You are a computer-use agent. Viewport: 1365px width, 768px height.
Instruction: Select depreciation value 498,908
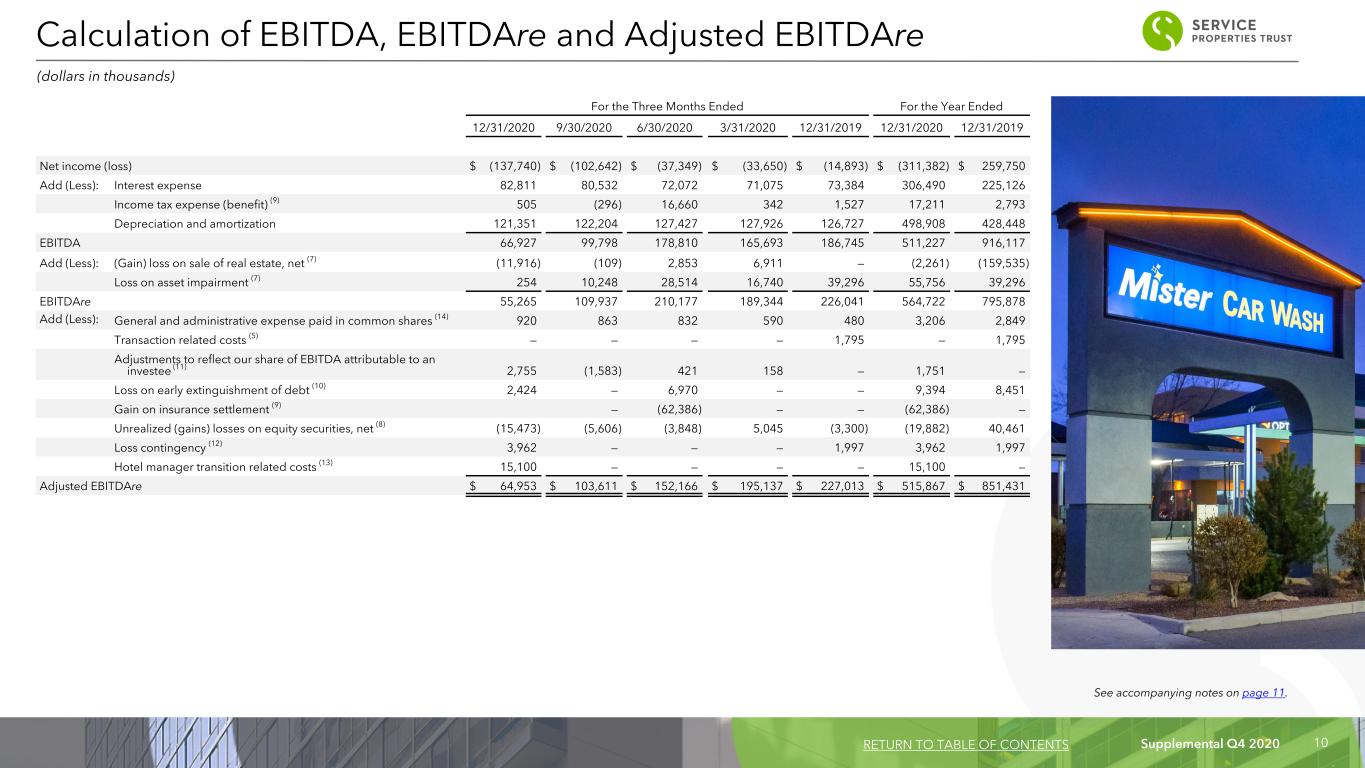(x=927, y=223)
